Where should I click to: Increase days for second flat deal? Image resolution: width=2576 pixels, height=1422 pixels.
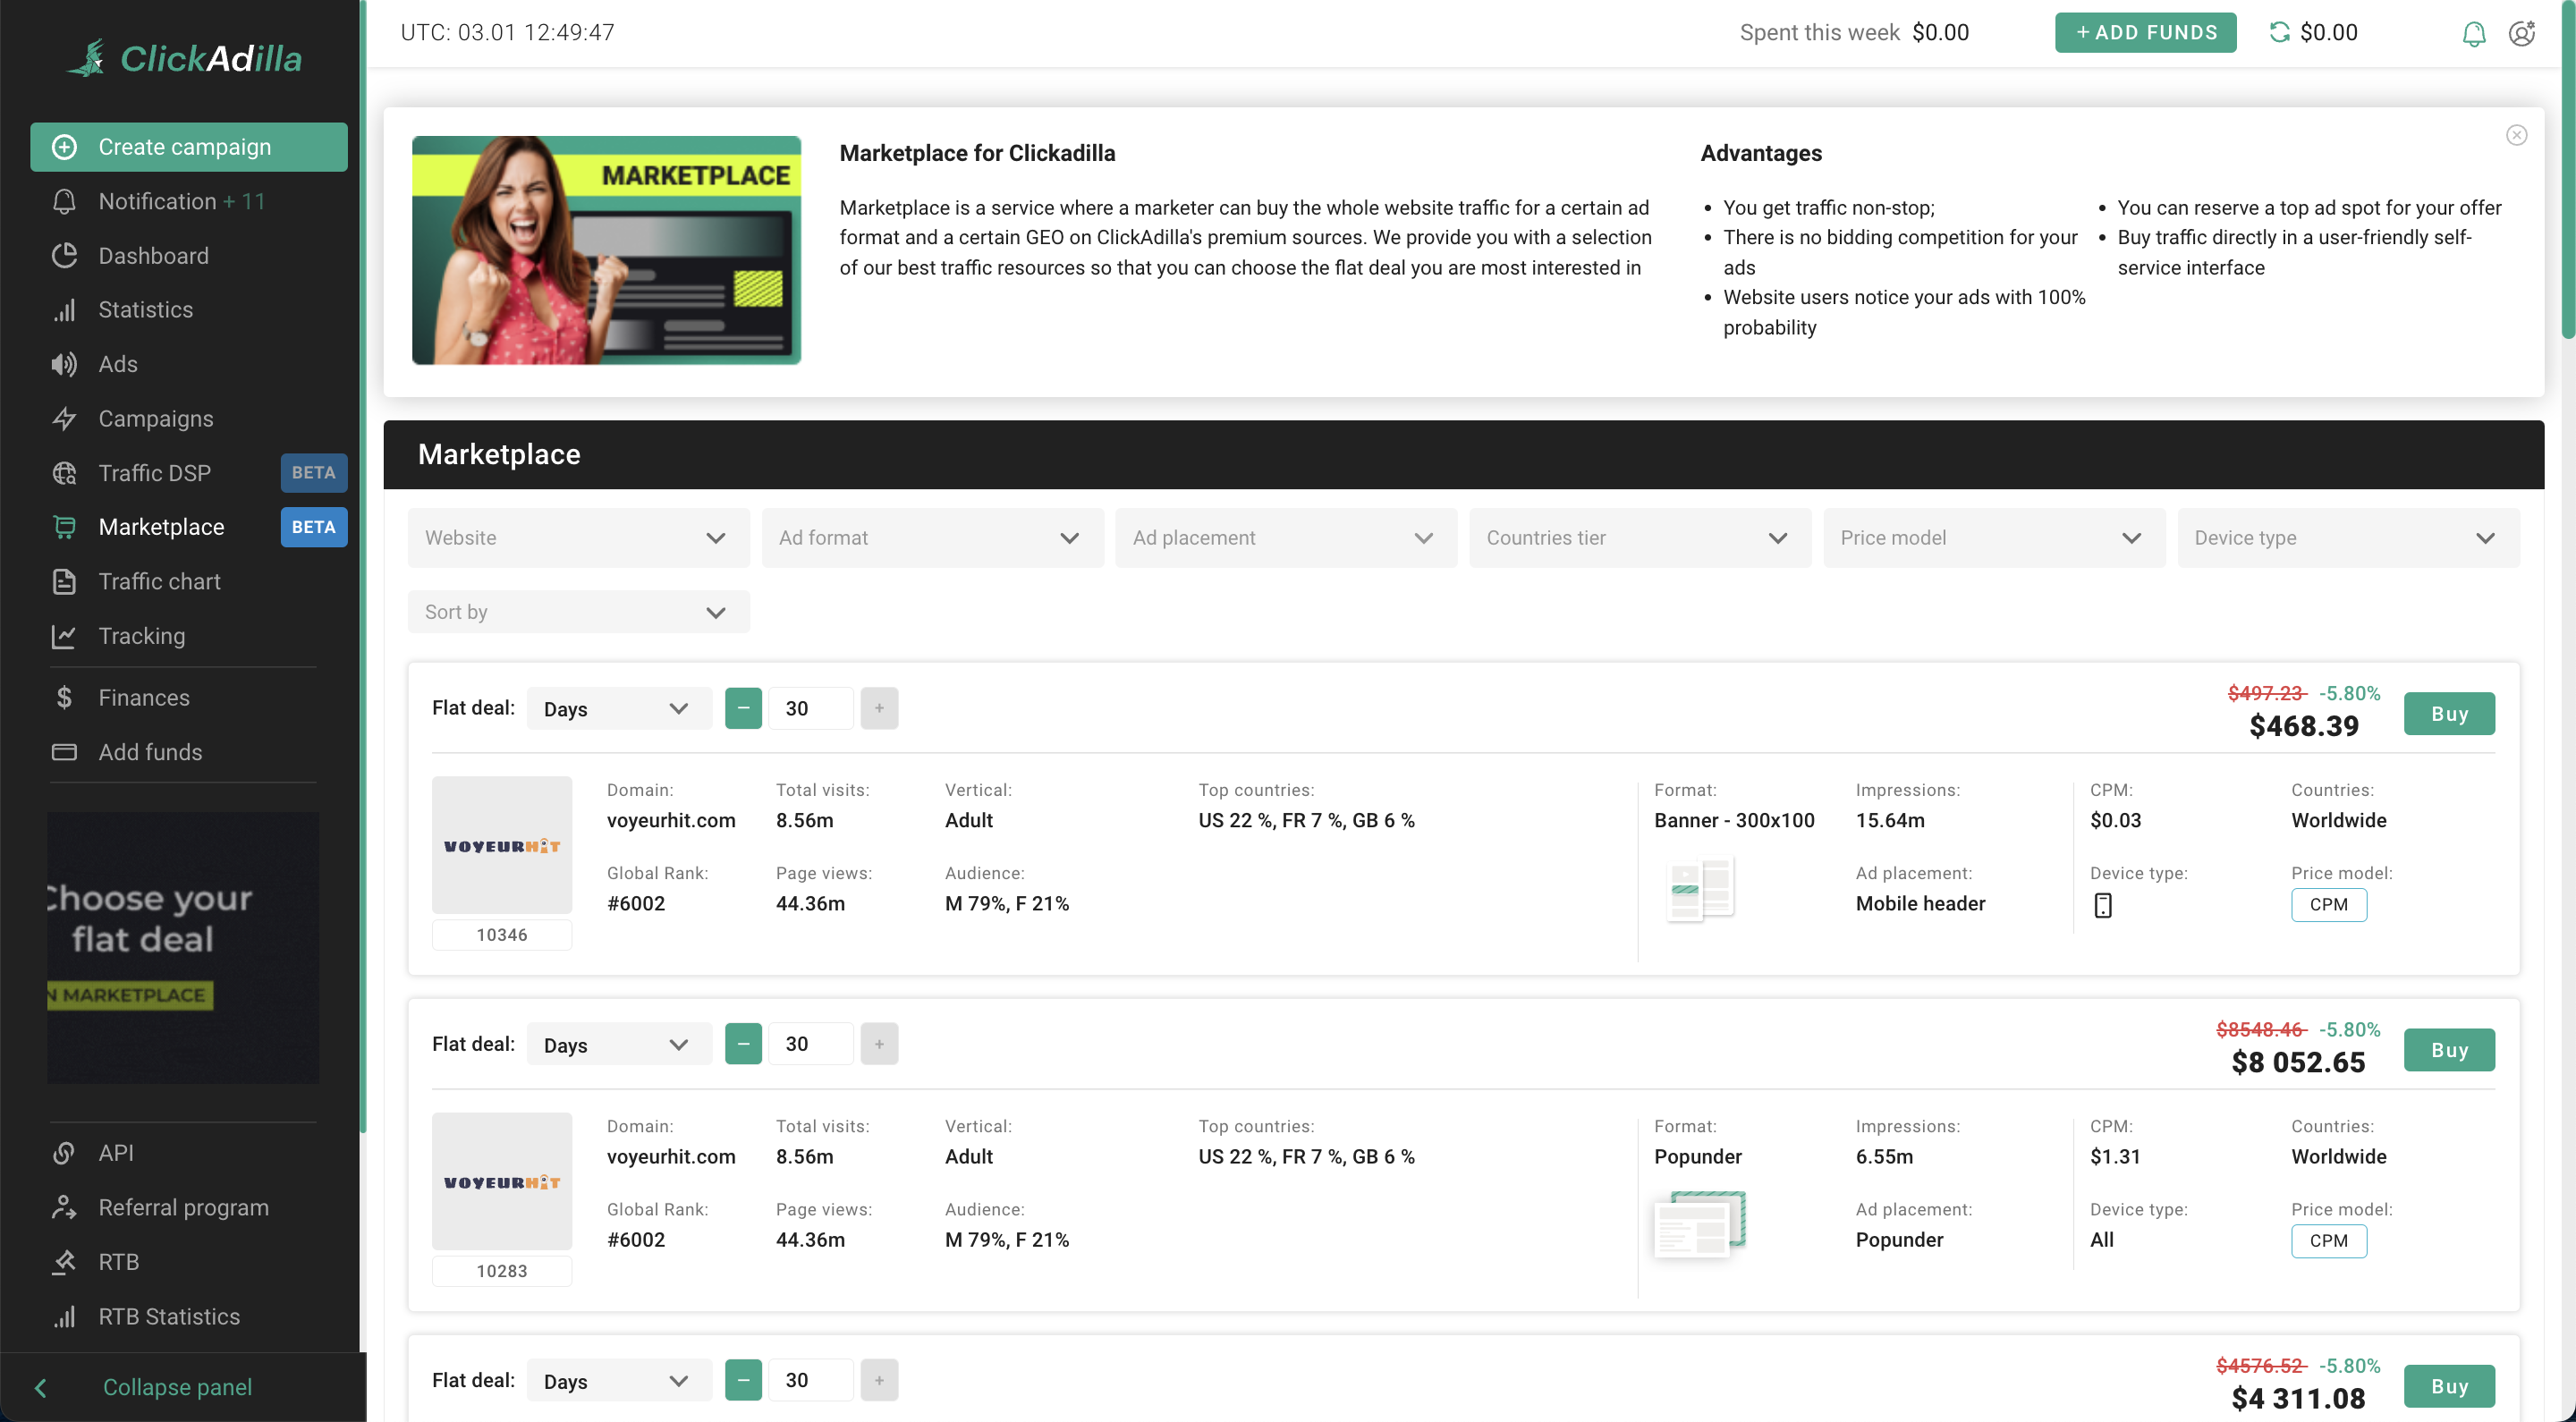click(879, 1044)
